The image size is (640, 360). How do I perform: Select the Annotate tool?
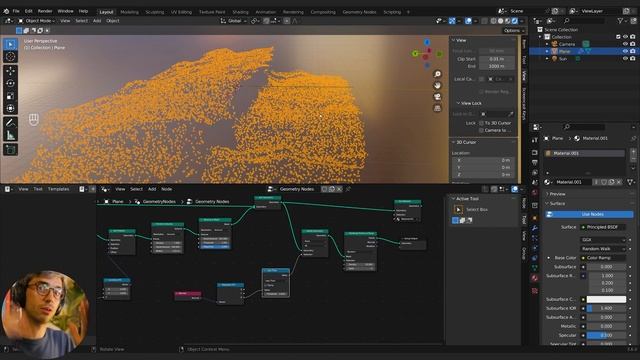11,122
